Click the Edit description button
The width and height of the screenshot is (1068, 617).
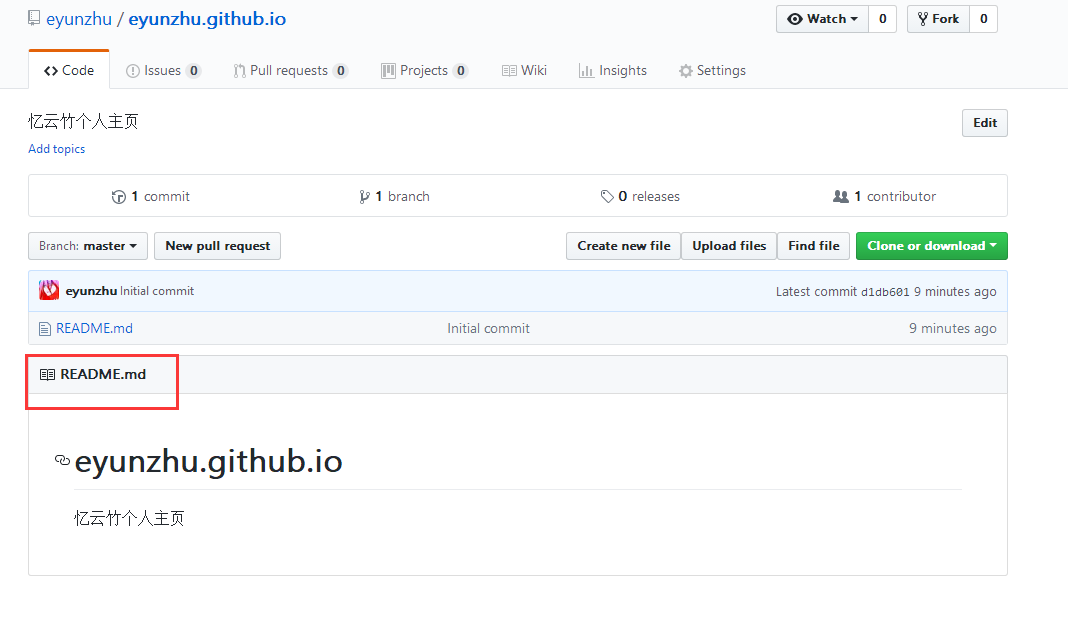[985, 123]
